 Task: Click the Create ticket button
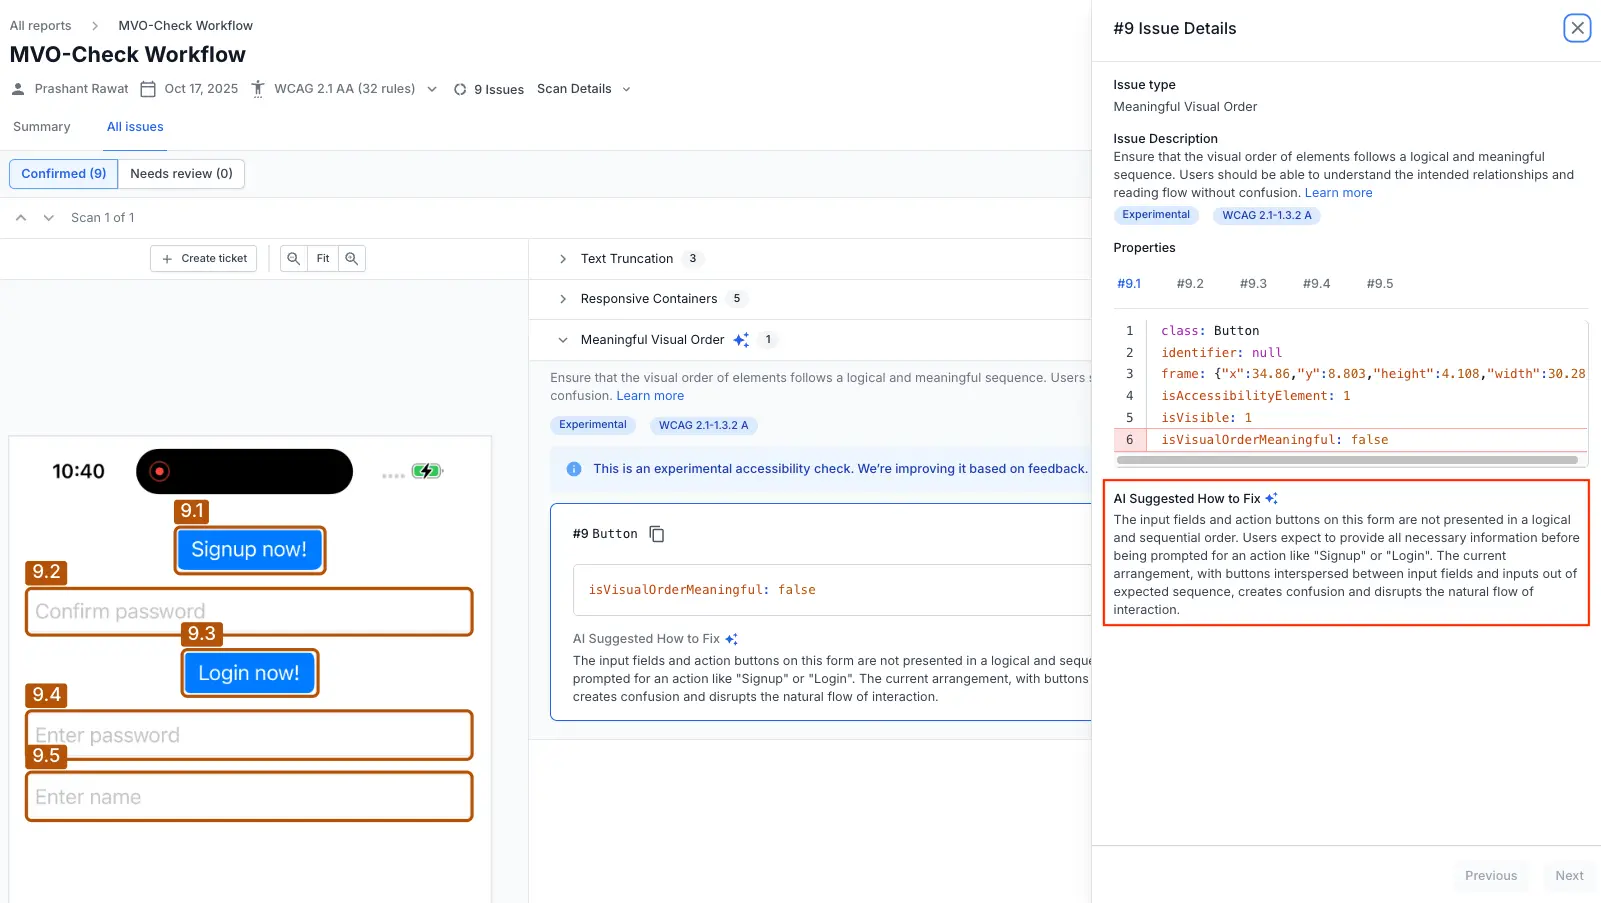203,258
